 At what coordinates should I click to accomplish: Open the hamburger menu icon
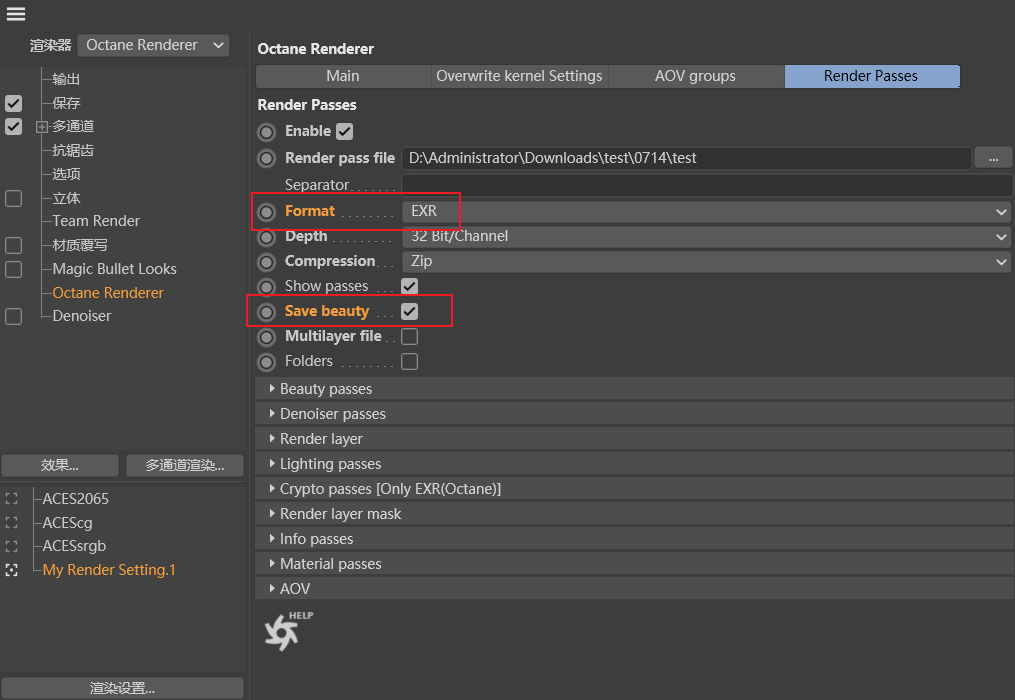(16, 14)
